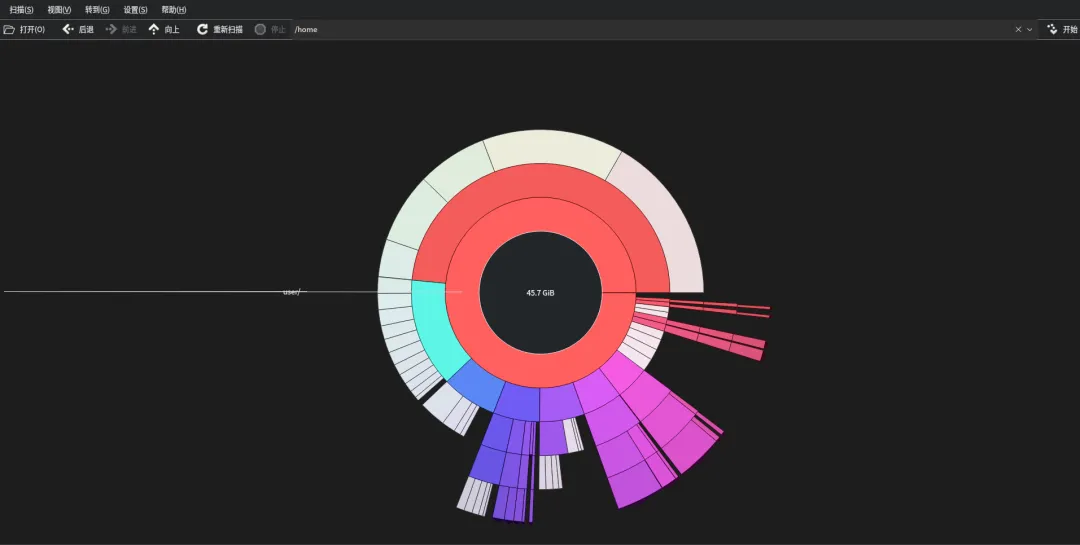Image resolution: width=1080 pixels, height=545 pixels.
Task: Open the 帮助(H) menu
Action: tap(174, 10)
